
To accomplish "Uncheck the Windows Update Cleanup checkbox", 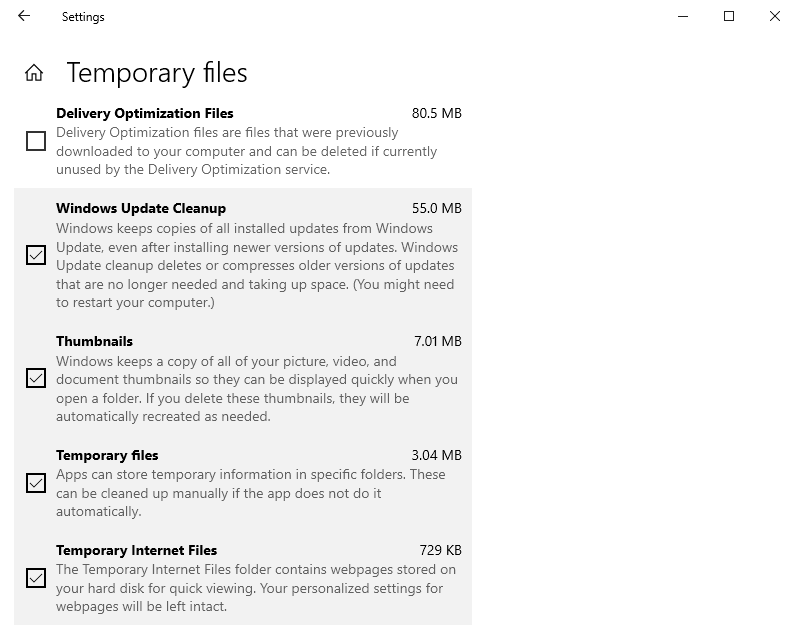I will coord(36,255).
